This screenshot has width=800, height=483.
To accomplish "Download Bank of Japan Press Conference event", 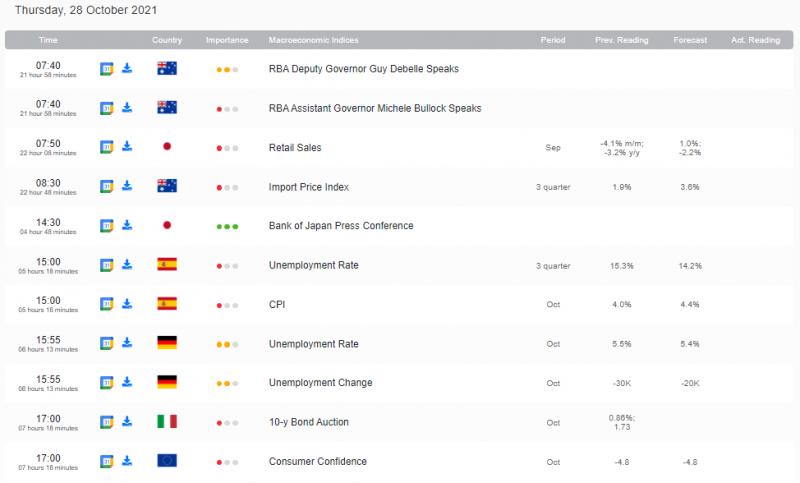I will tap(127, 226).
